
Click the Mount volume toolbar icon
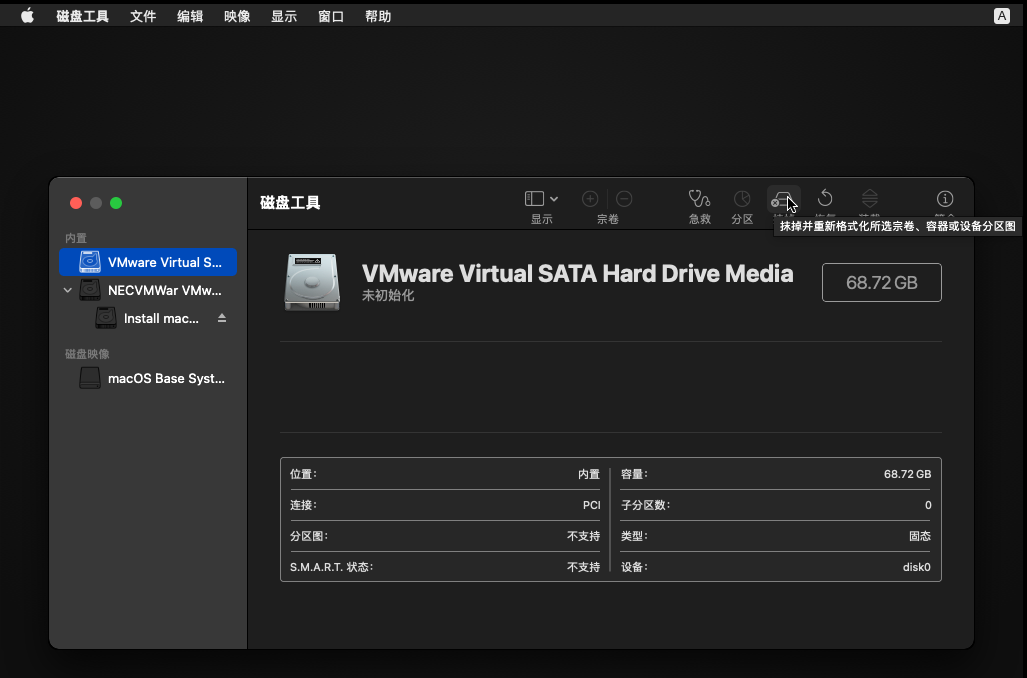pyautogui.click(x=869, y=198)
